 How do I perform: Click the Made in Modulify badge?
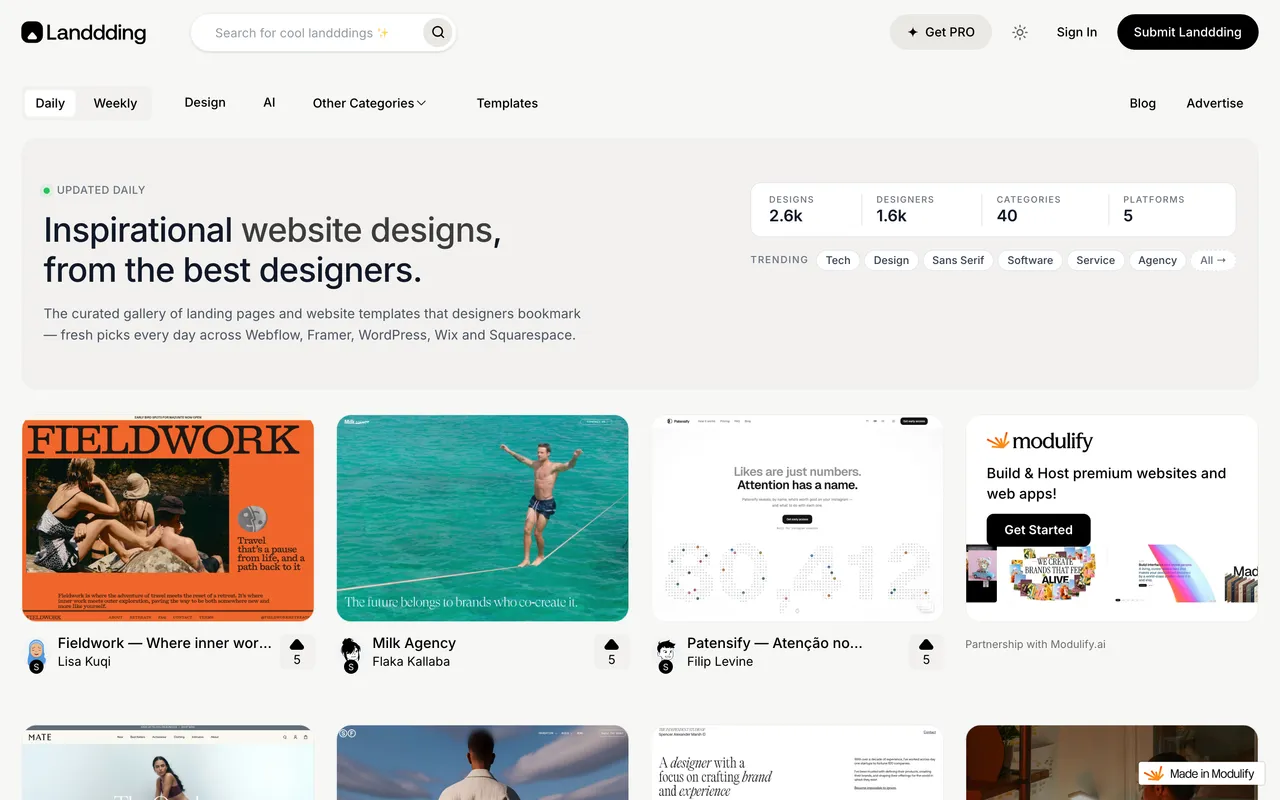coord(1201,773)
